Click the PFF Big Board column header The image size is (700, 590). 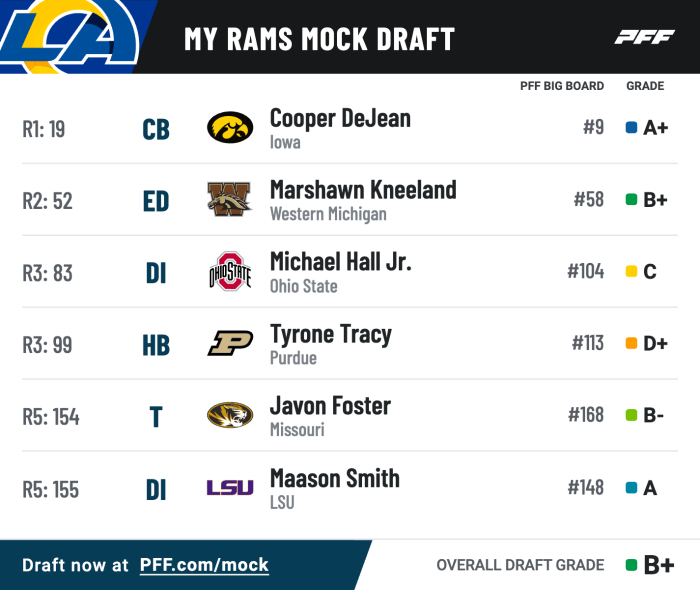tap(562, 86)
